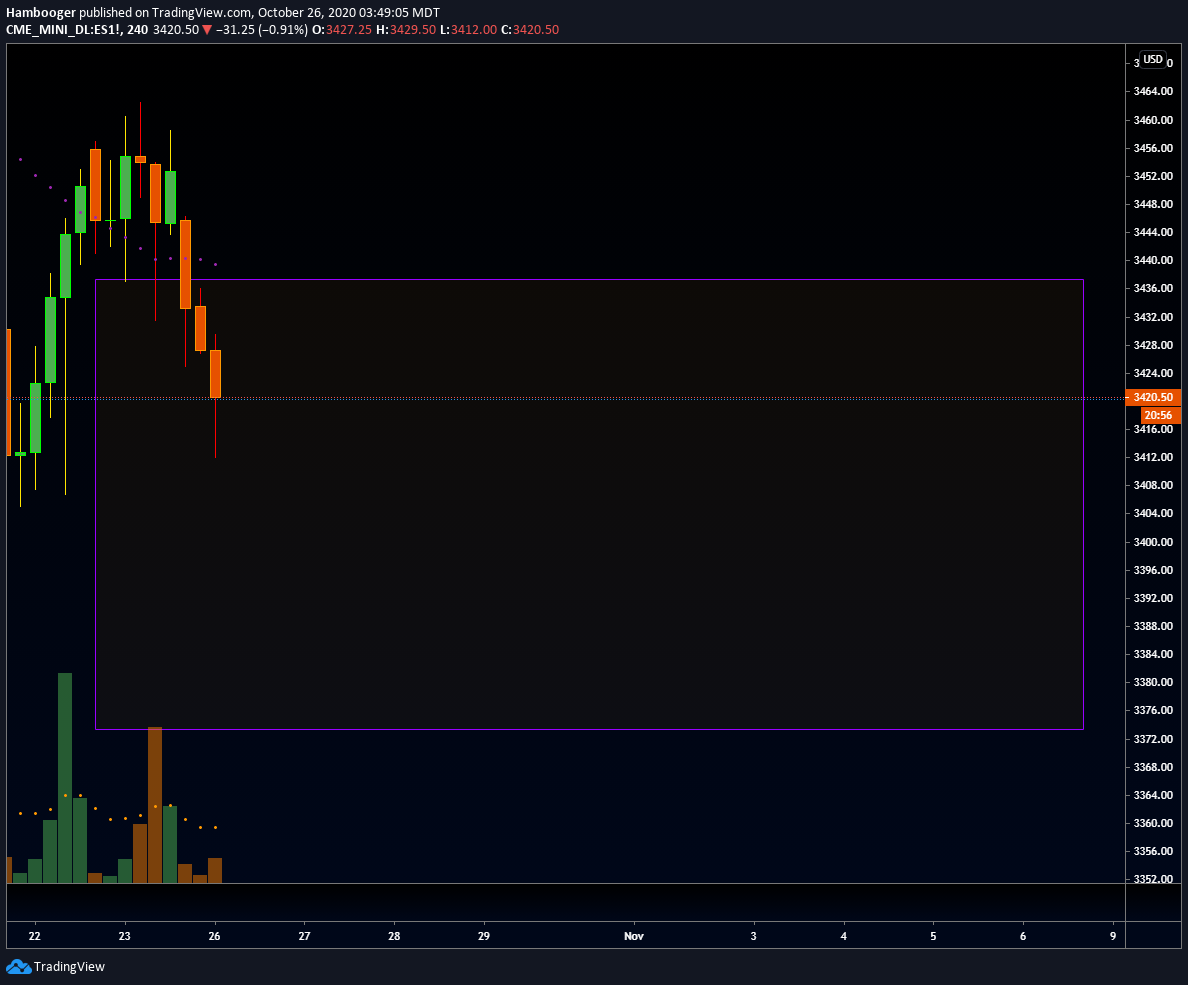
Task: Click the open value O:3427.25
Action: click(342, 30)
